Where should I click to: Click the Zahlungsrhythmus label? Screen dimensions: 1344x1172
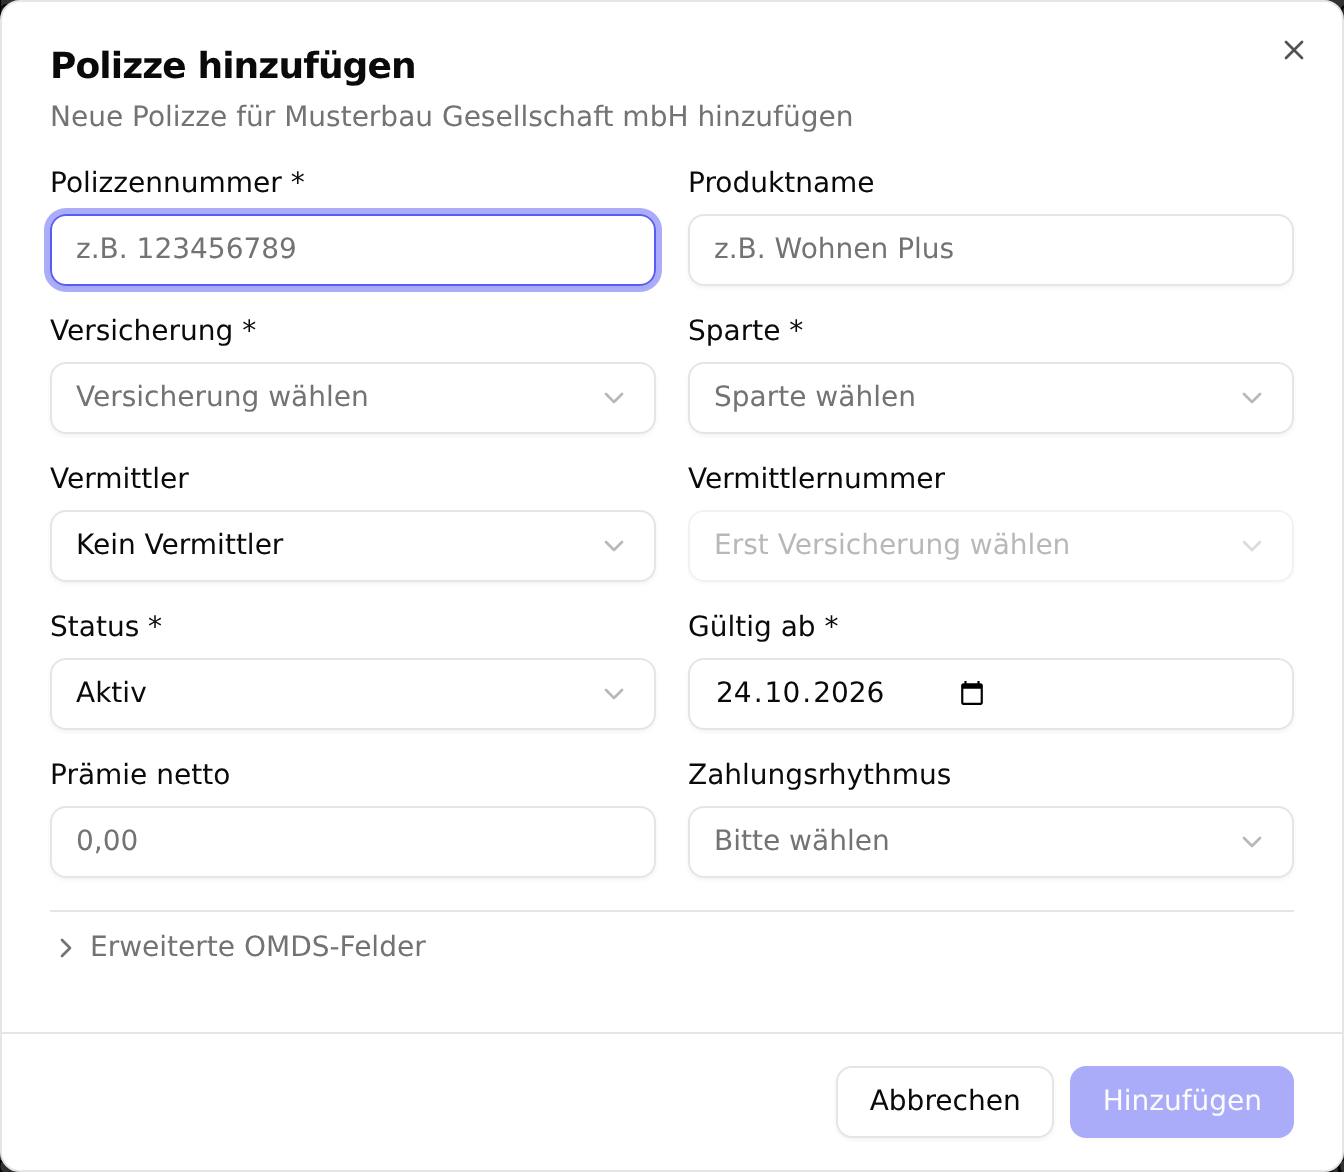(x=819, y=775)
